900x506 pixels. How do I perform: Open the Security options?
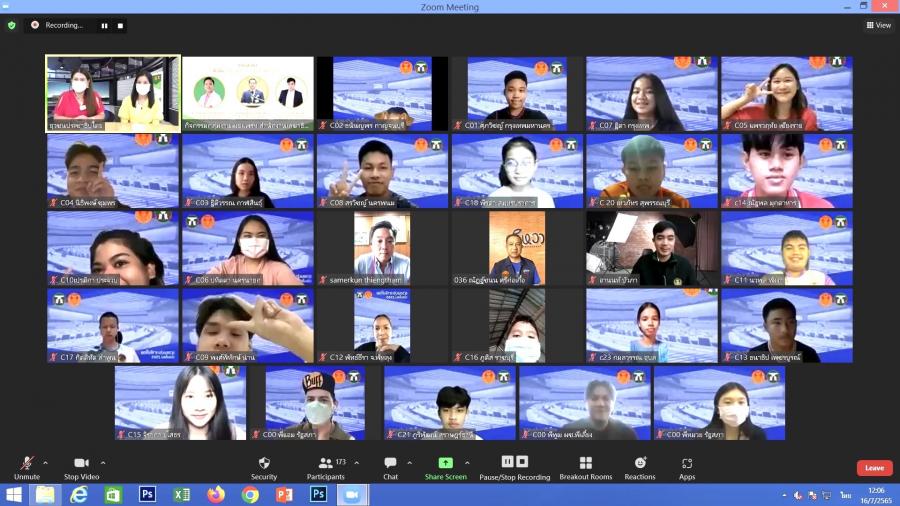pyautogui.click(x=264, y=466)
